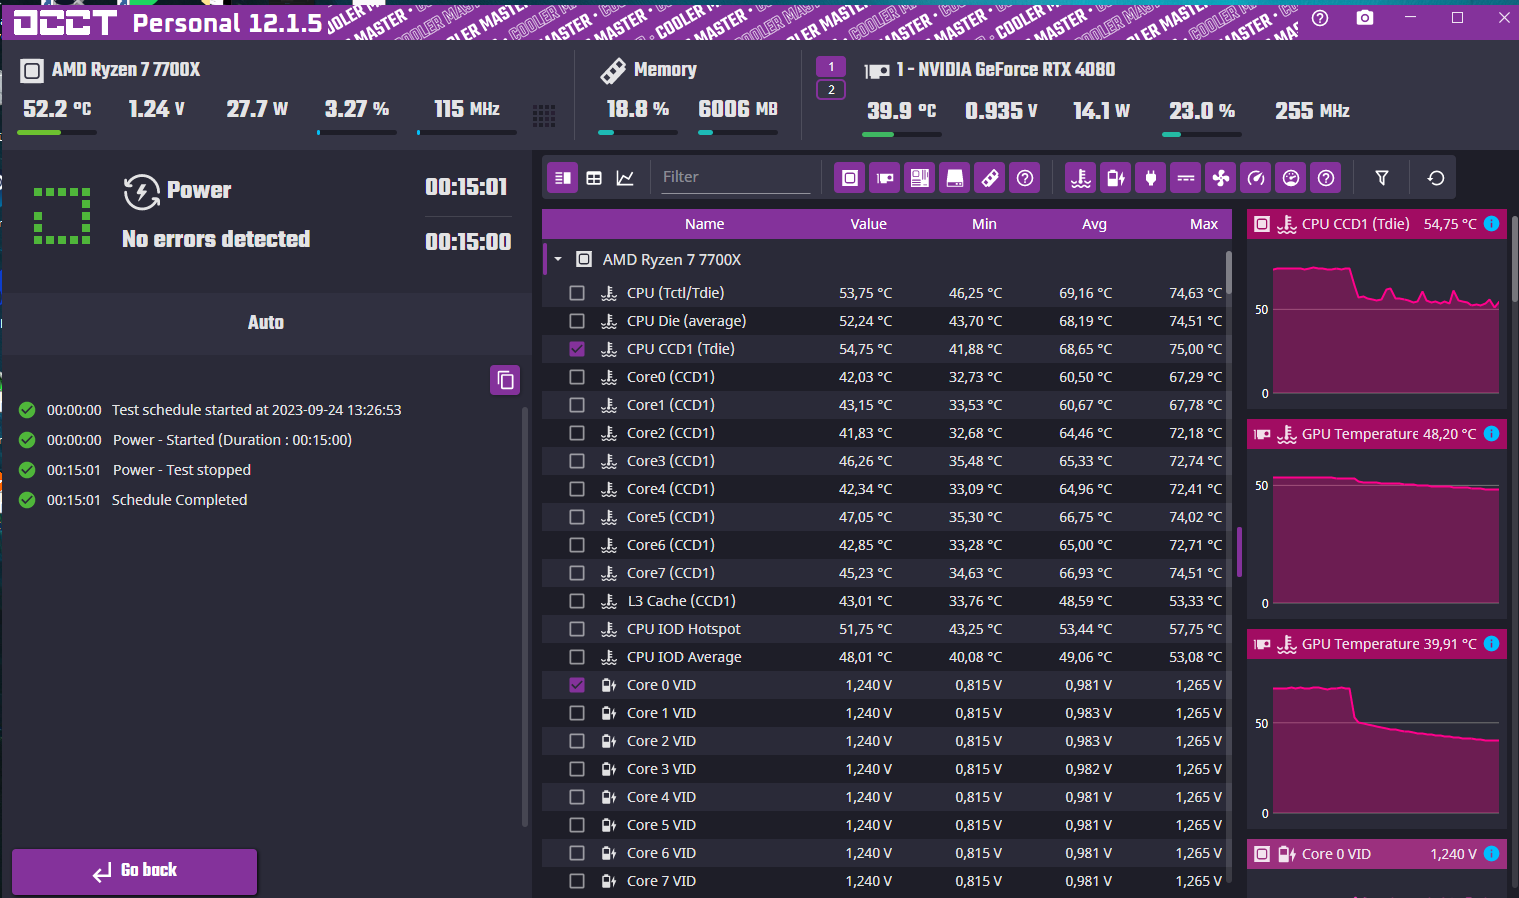
Task: Toggle the CPU hardware filter icon
Action: [x=850, y=178]
